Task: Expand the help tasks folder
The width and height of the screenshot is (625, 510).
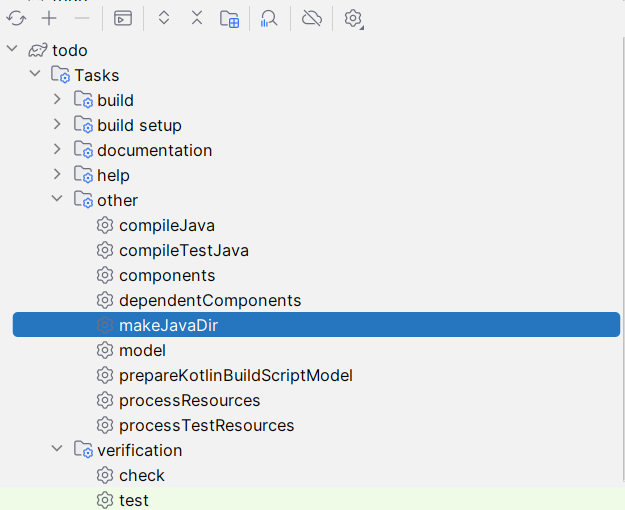Action: [57, 175]
